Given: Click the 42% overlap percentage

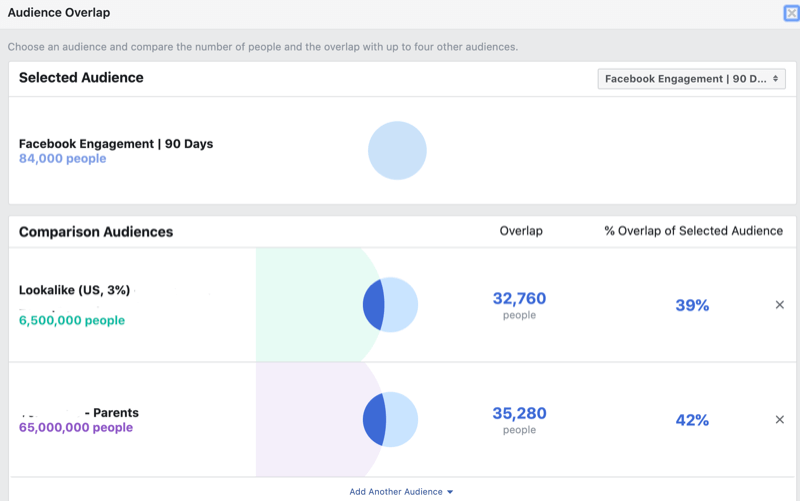Looking at the screenshot, I should click(692, 420).
